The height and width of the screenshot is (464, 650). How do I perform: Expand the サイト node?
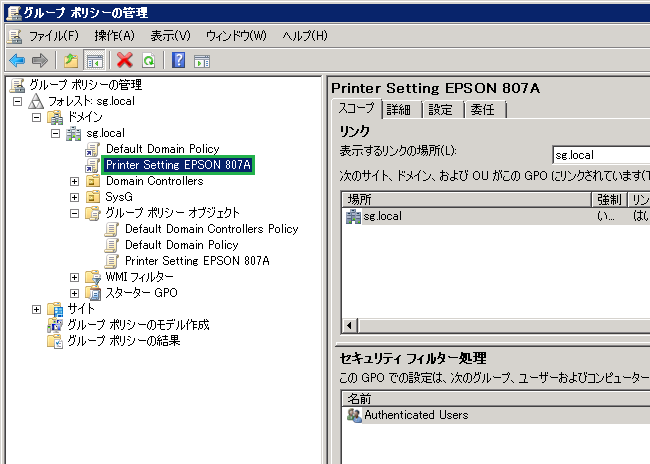point(36,309)
